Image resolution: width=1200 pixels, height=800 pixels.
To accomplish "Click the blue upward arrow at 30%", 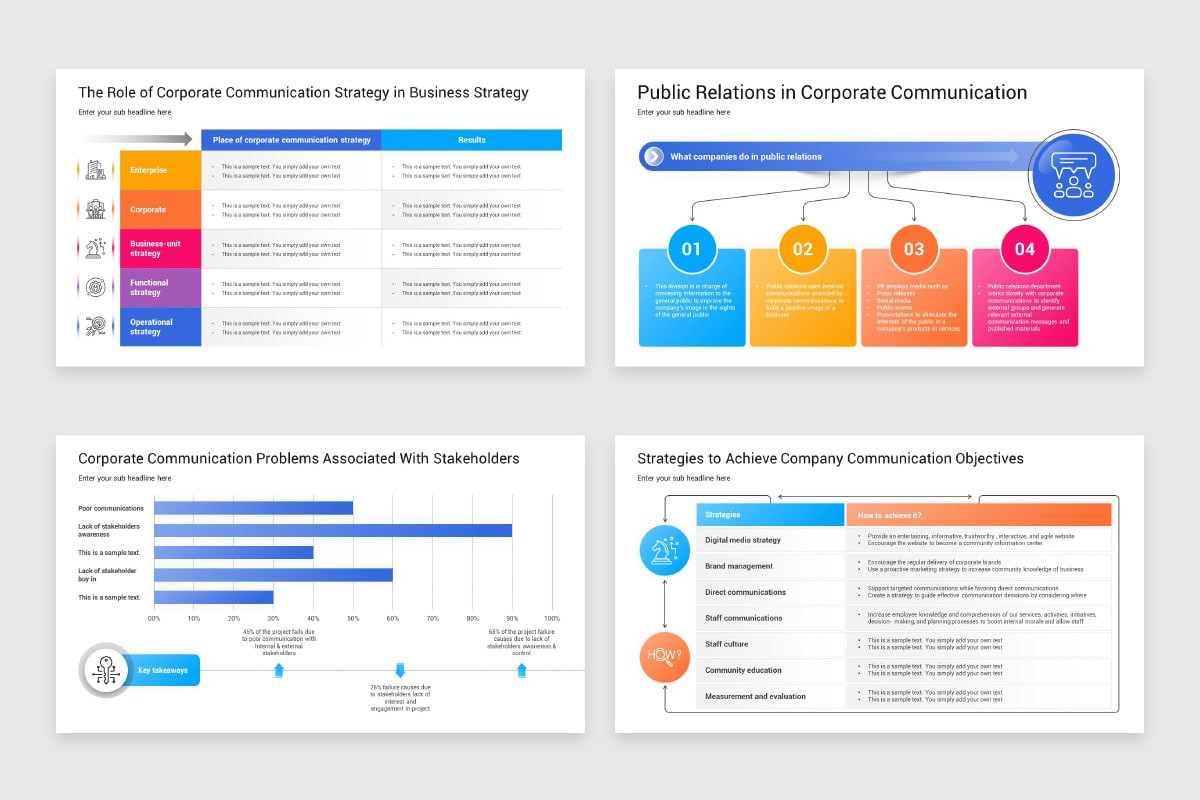I will [278, 670].
